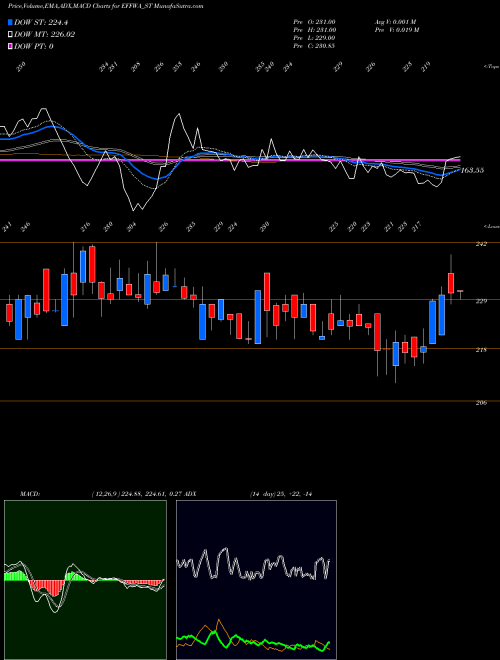Click the chart title mentioning EFFWA_ST MunafaSutra.com

(105, 6)
